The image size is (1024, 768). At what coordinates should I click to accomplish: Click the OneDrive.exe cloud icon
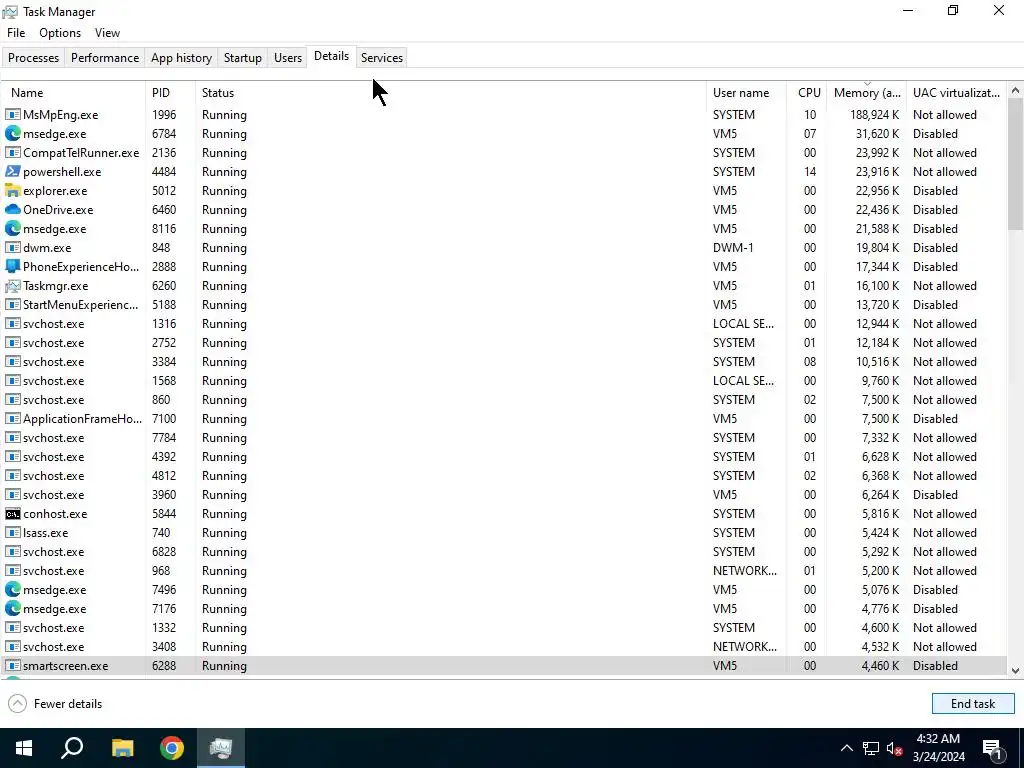pos(12,210)
